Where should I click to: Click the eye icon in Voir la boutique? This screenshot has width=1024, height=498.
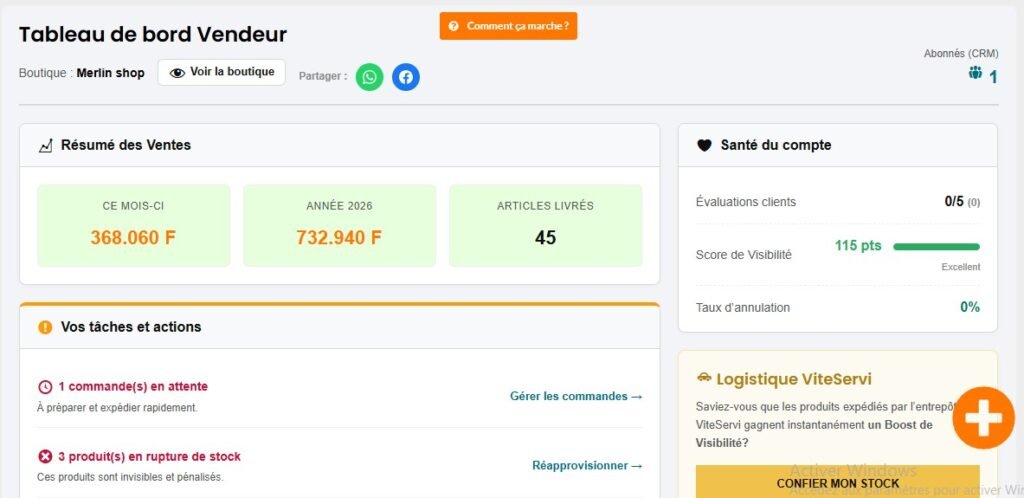click(x=177, y=72)
